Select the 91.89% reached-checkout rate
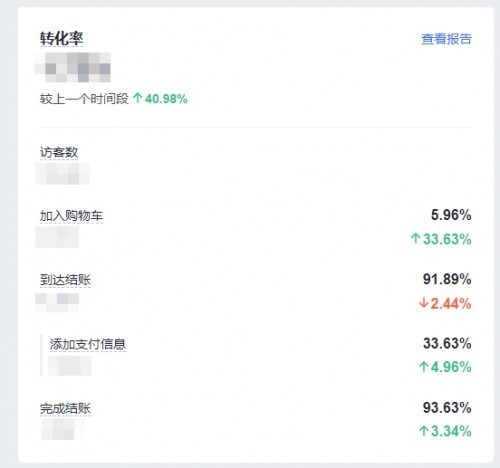The height and width of the screenshot is (468, 500). click(447, 279)
